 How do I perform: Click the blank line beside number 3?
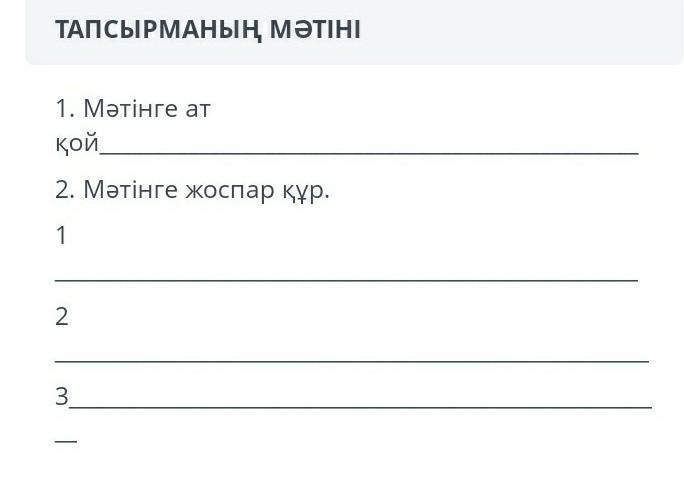pyautogui.click(x=360, y=405)
